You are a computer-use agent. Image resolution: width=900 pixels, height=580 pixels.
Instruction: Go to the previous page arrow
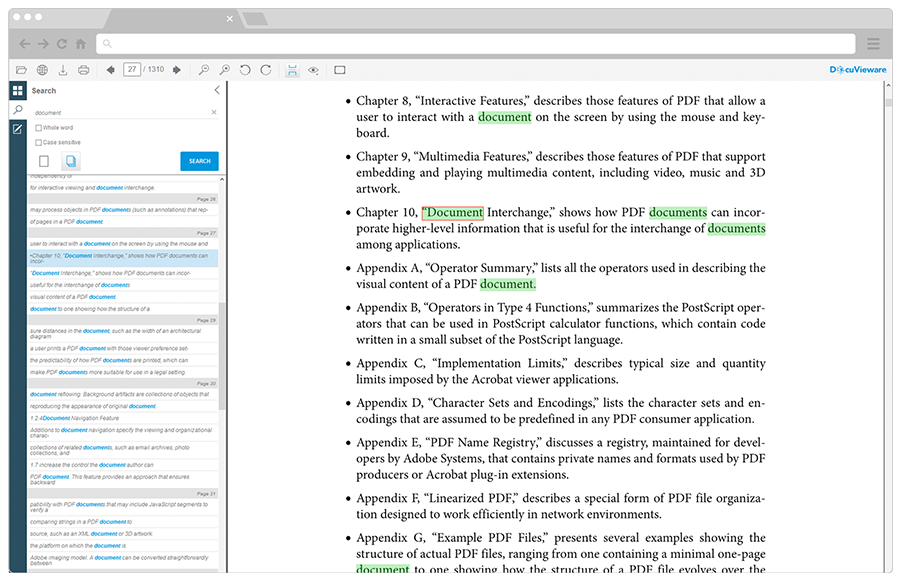point(111,70)
